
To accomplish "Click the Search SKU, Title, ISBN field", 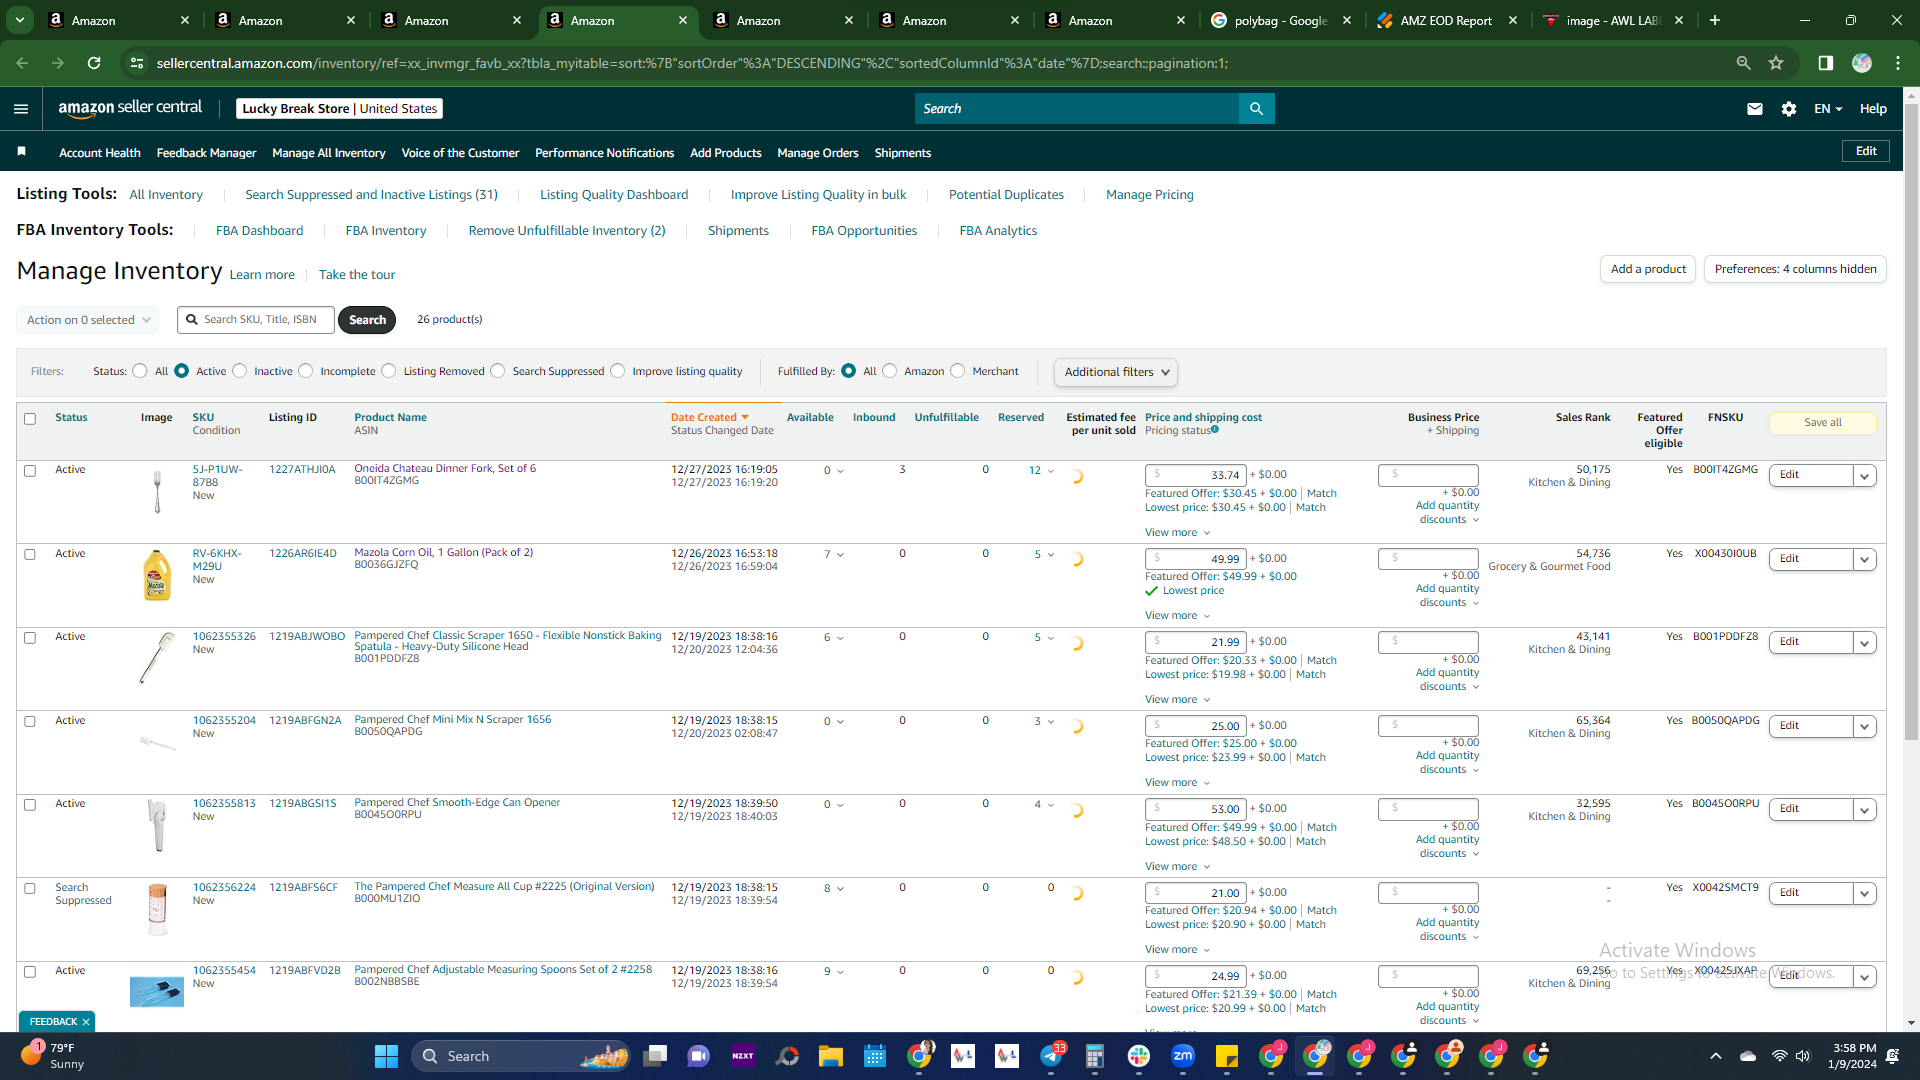I will tap(256, 320).
